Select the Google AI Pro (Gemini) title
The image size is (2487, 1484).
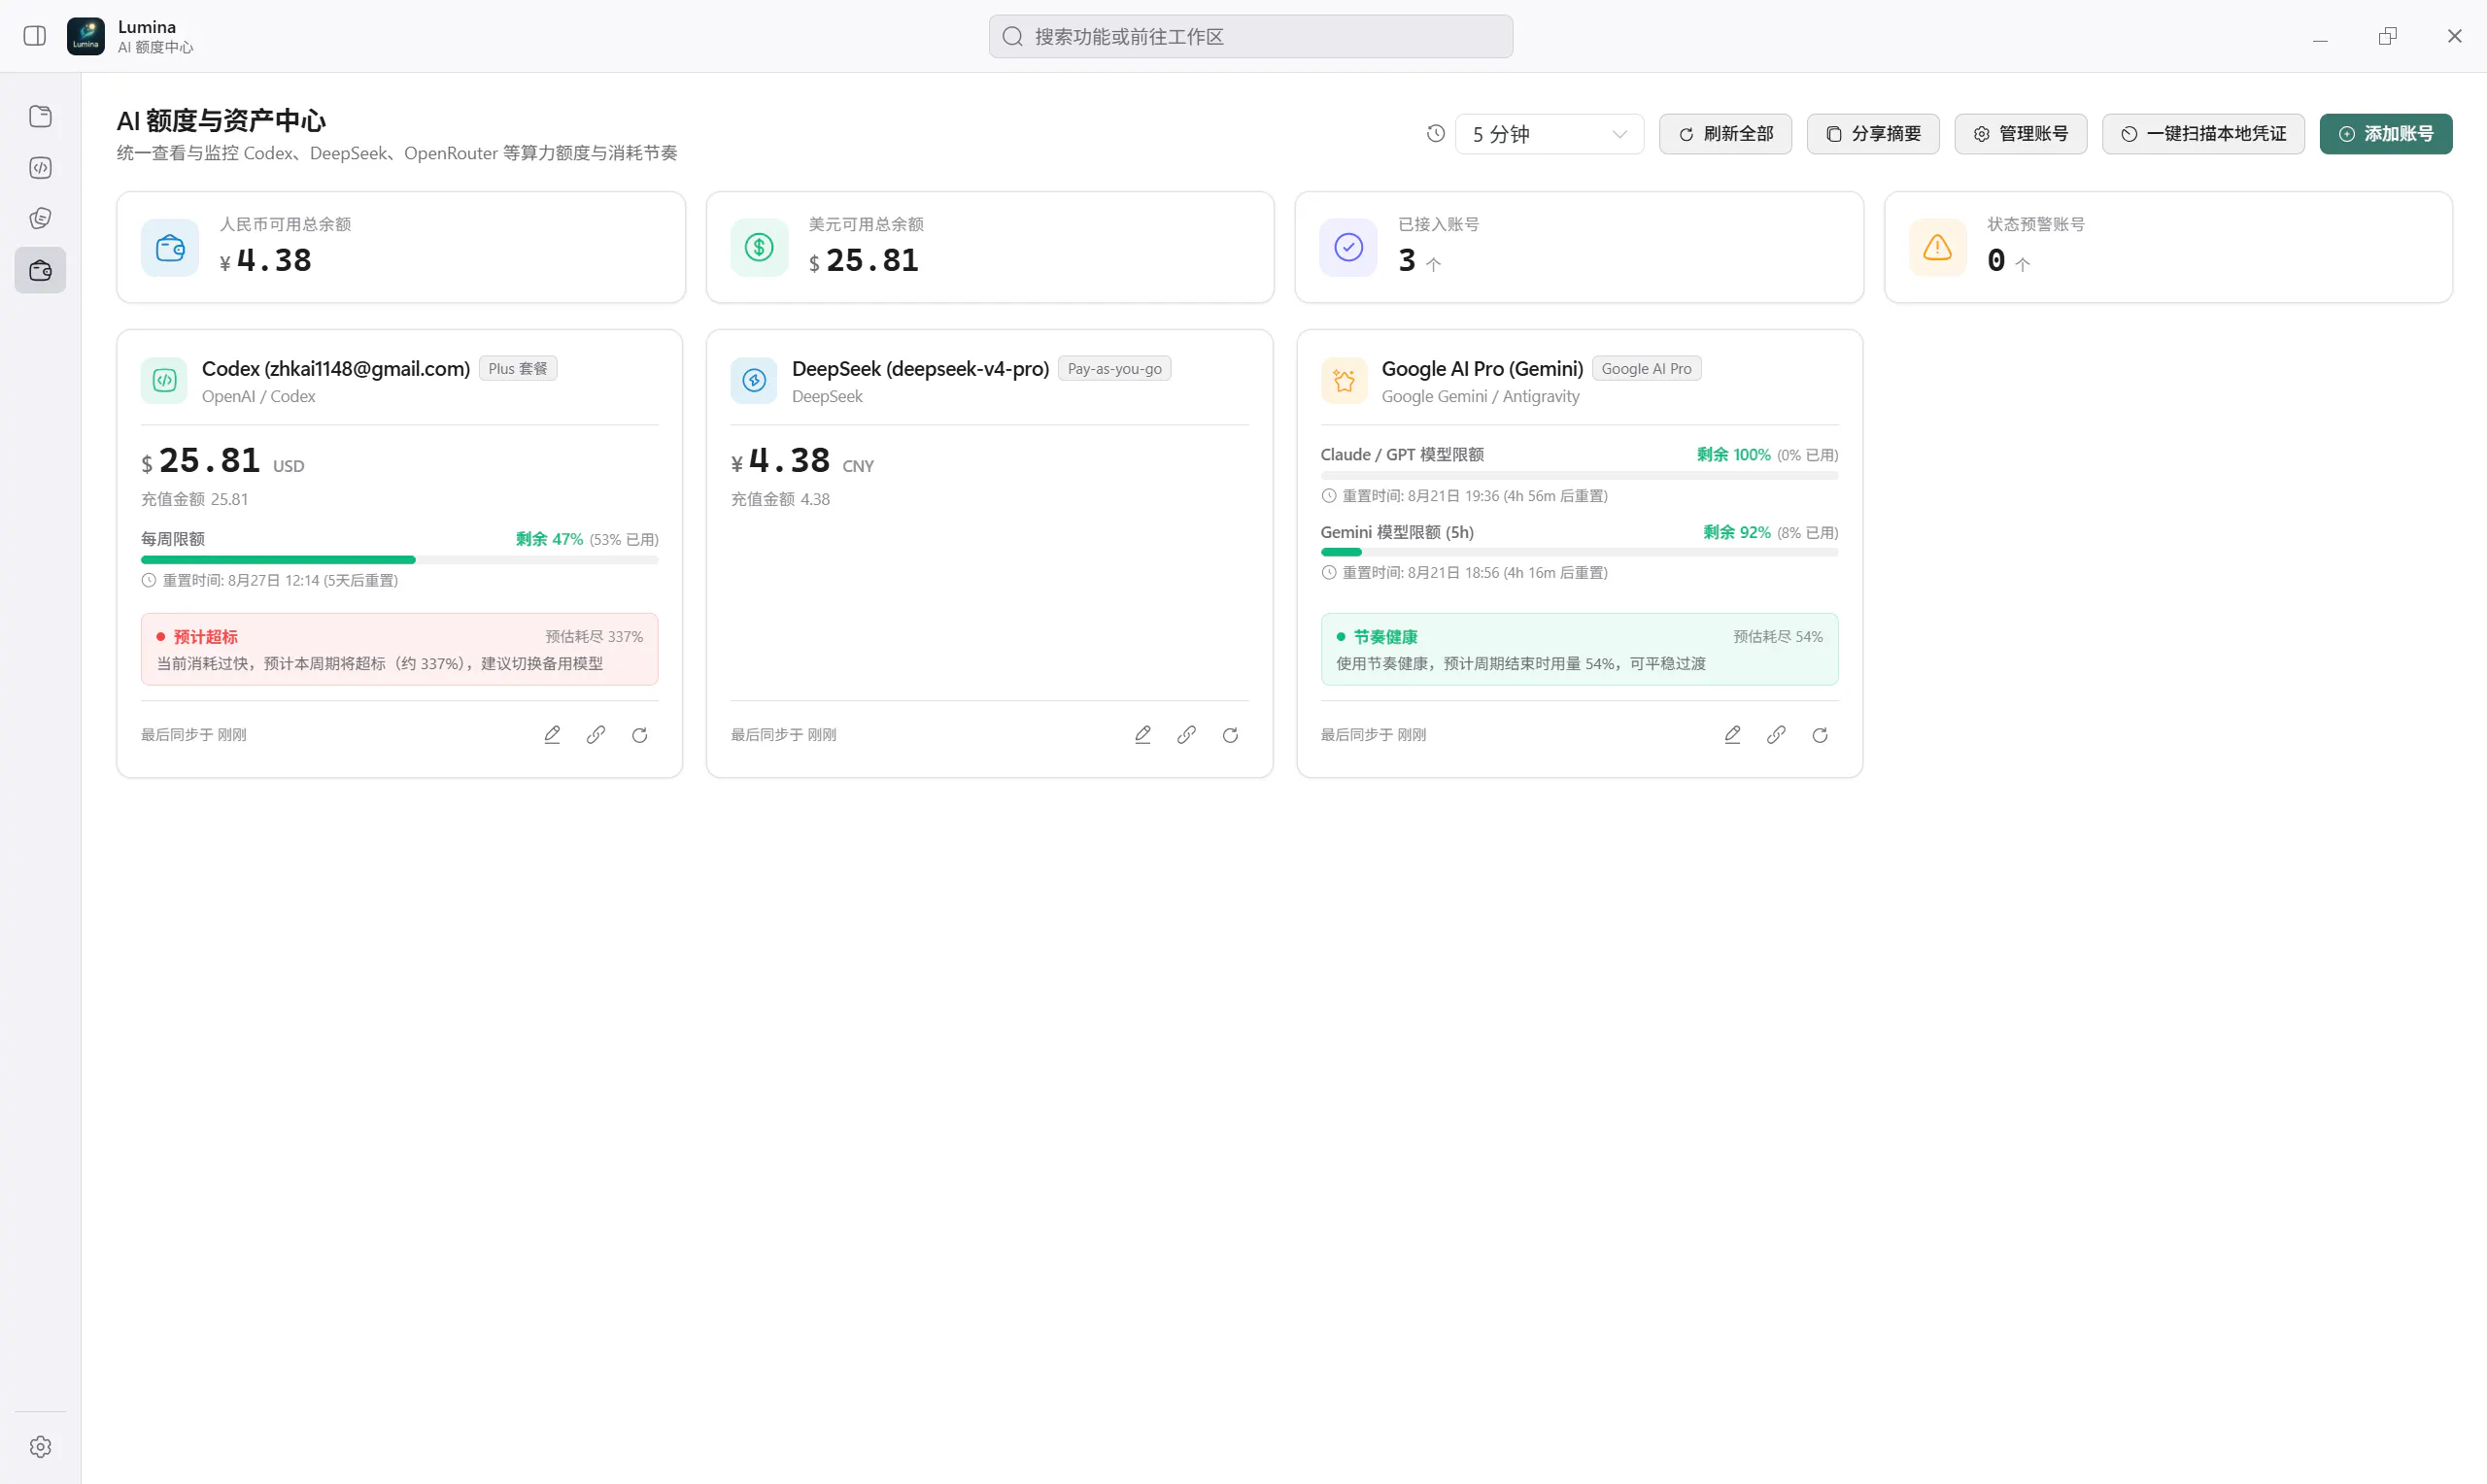[x=1482, y=369]
